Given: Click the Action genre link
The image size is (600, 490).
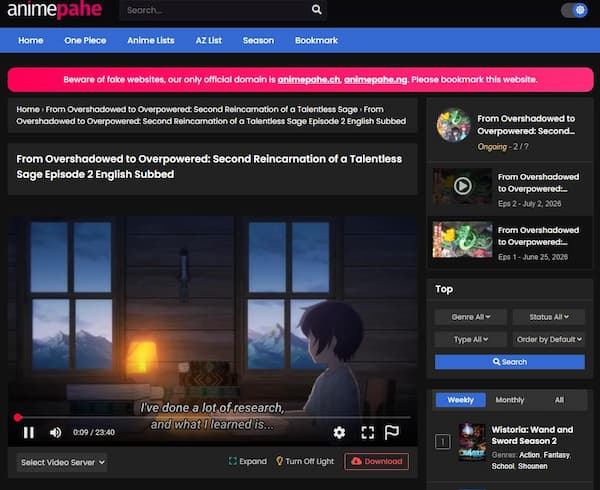Looking at the screenshot, I should (x=529, y=455).
